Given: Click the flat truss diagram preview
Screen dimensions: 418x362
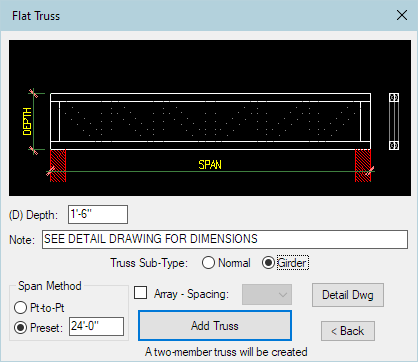Looking at the screenshot, I should [x=210, y=118].
